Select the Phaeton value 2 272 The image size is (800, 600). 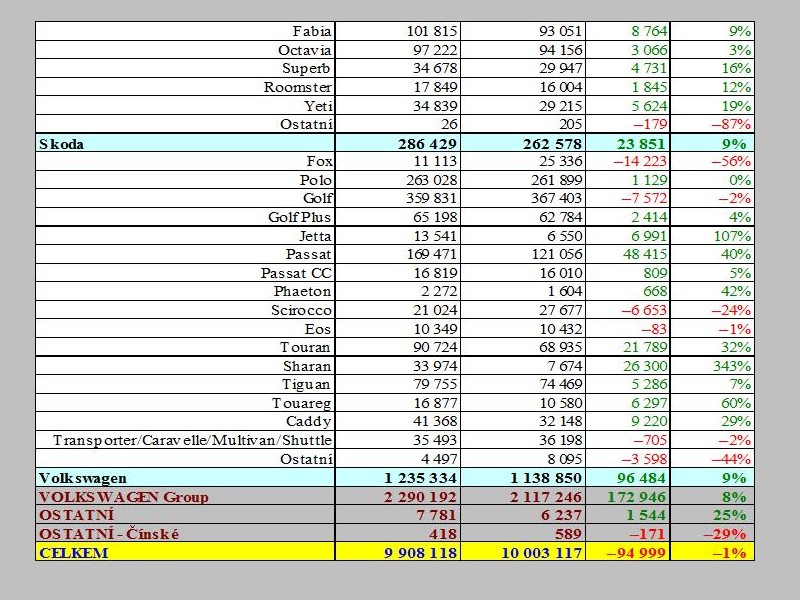click(x=439, y=291)
